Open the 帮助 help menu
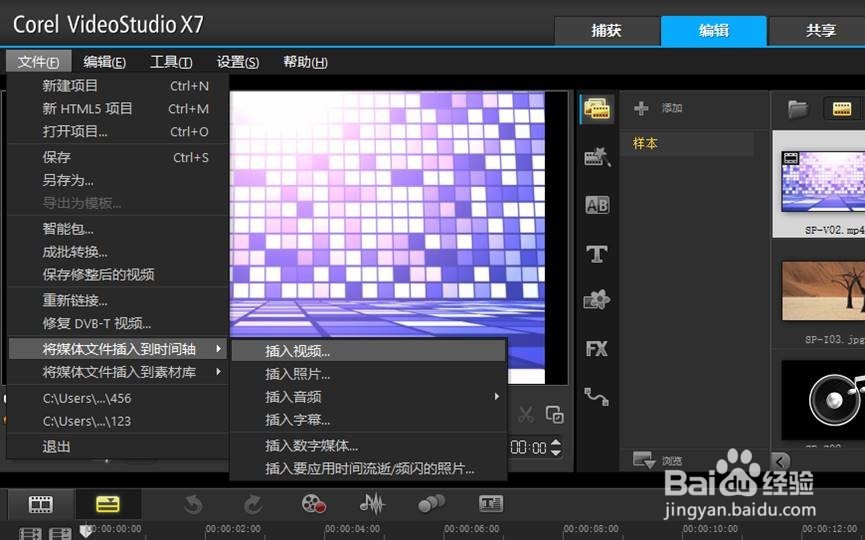The height and width of the screenshot is (540, 865). [x=305, y=62]
